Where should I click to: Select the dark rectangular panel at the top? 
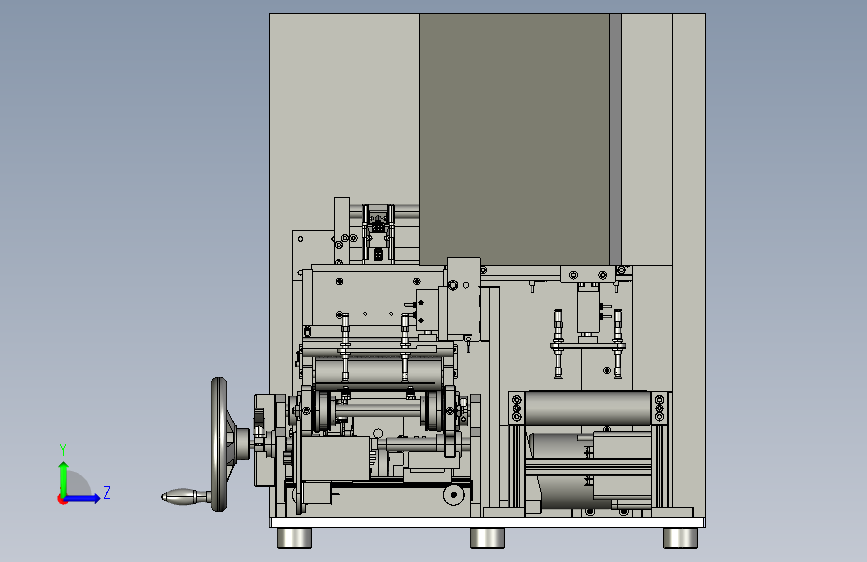click(x=514, y=138)
